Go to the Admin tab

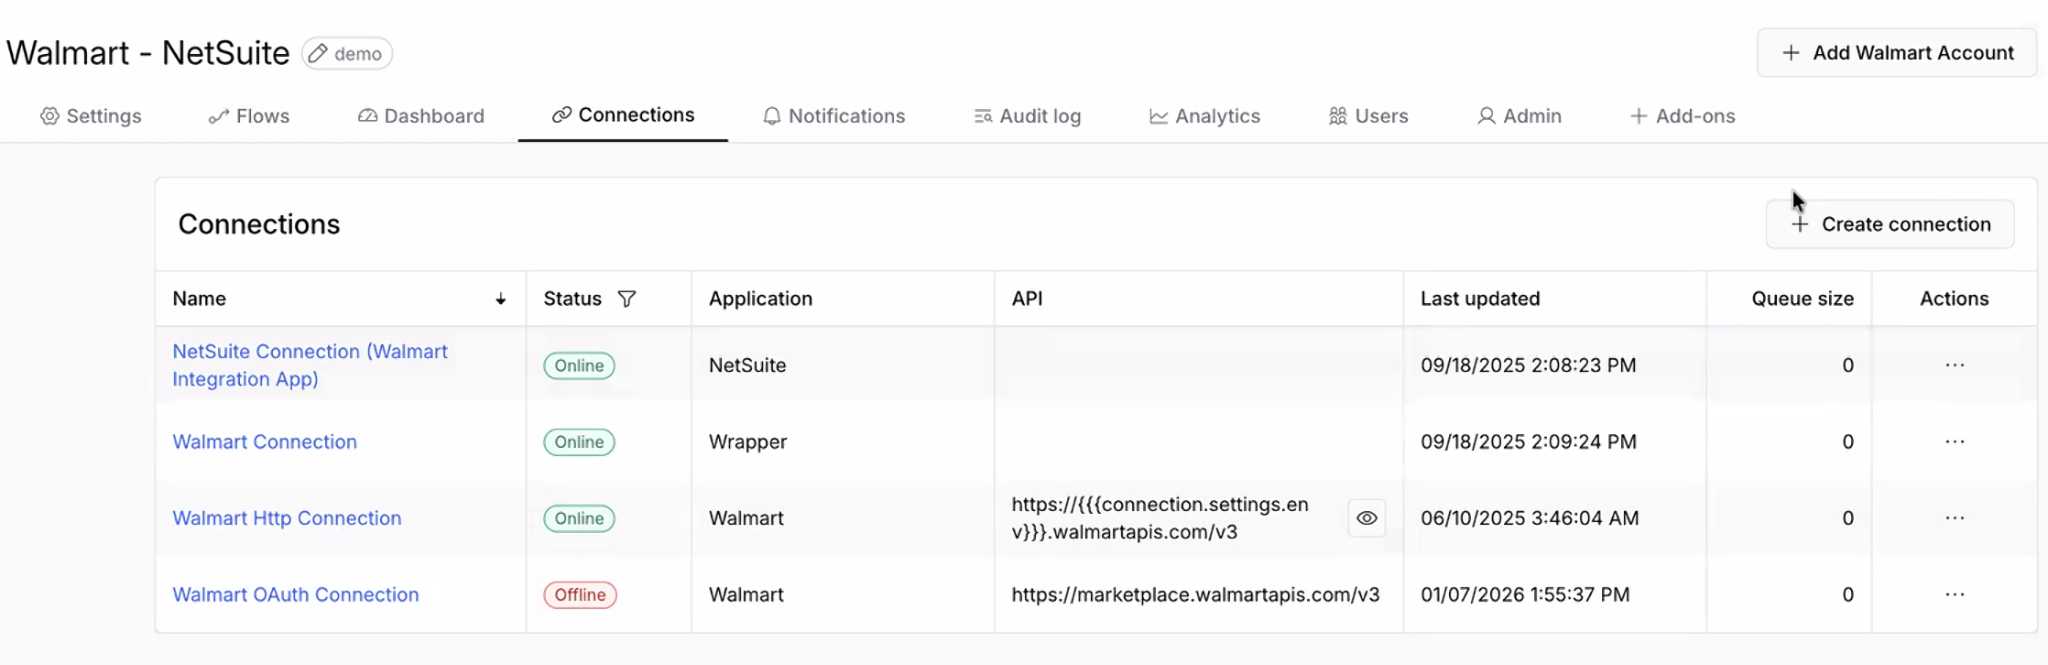pos(1520,116)
